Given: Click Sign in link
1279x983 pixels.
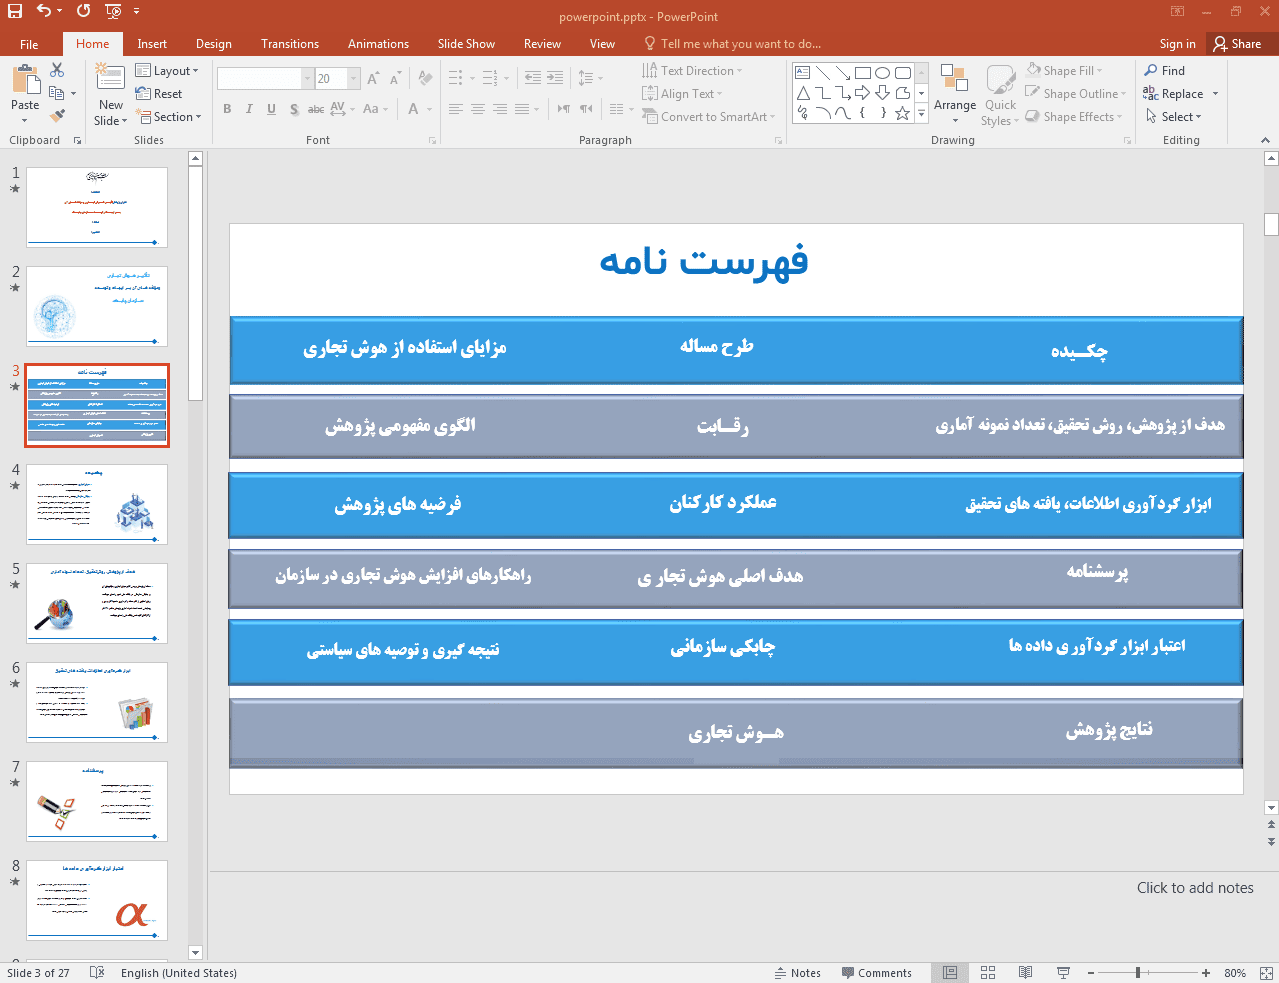Looking at the screenshot, I should click(x=1177, y=44).
